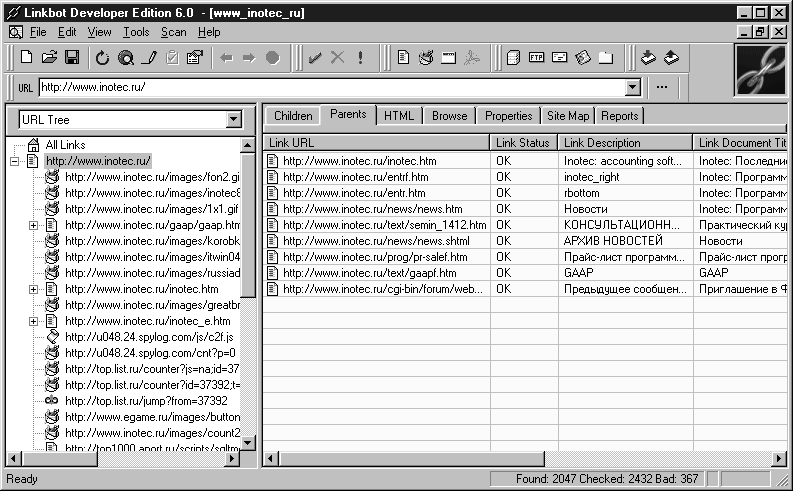Click the Save floppy disk icon
The height and width of the screenshot is (491, 793).
point(72,58)
